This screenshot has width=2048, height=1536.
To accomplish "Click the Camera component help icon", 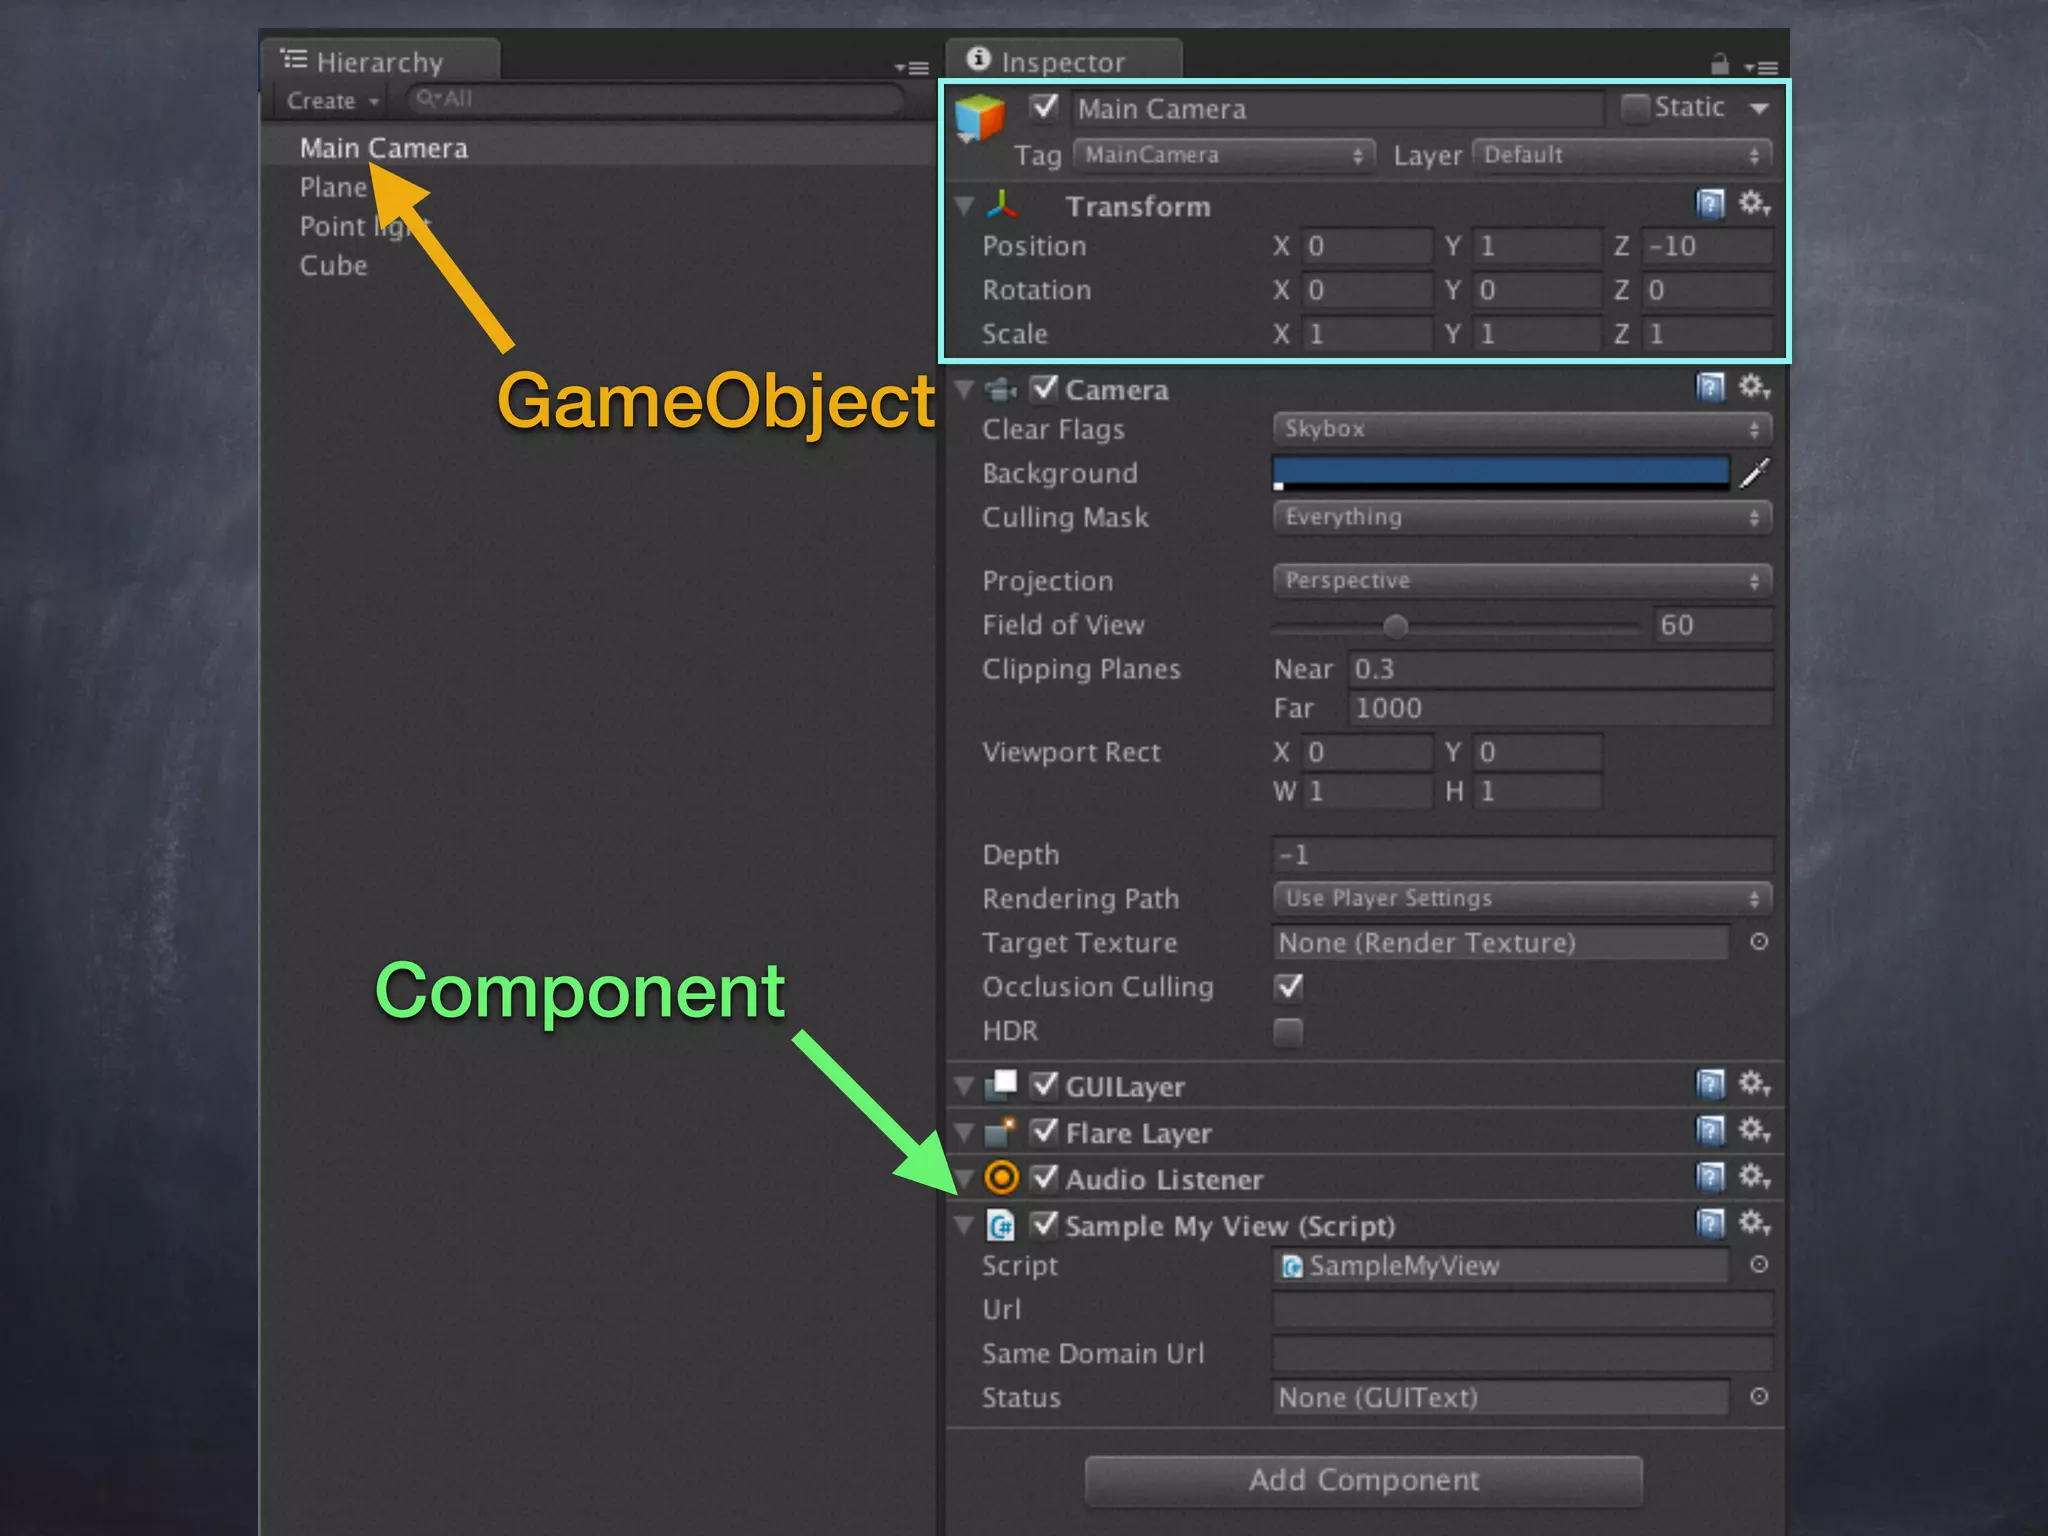I will pos(1710,387).
